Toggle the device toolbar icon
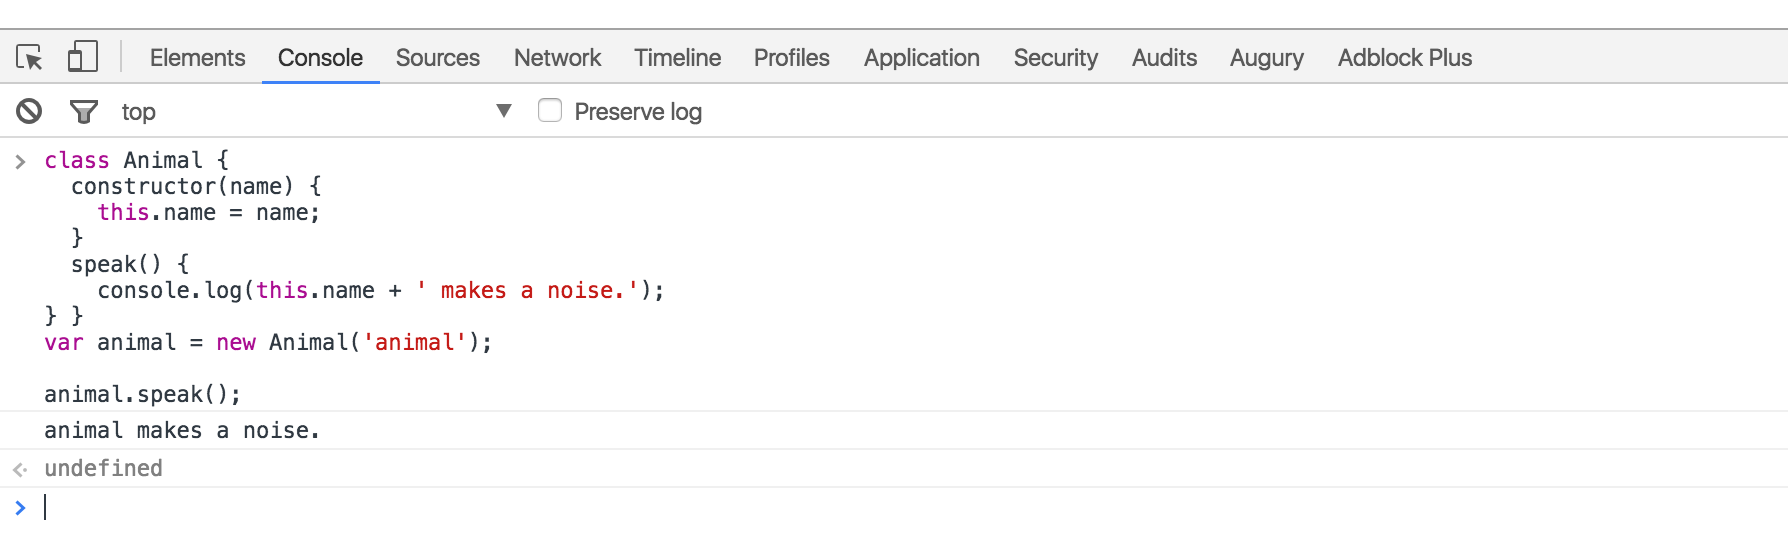Screen dimensions: 1788x540 pos(82,57)
